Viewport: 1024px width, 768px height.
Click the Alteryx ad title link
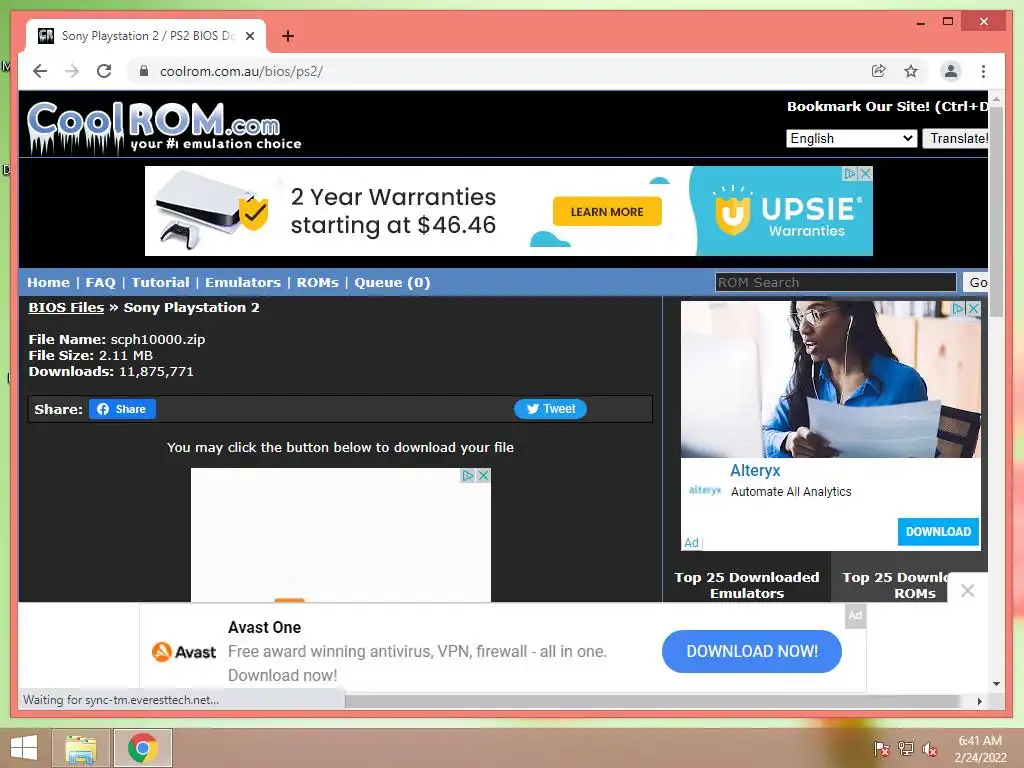coord(755,470)
